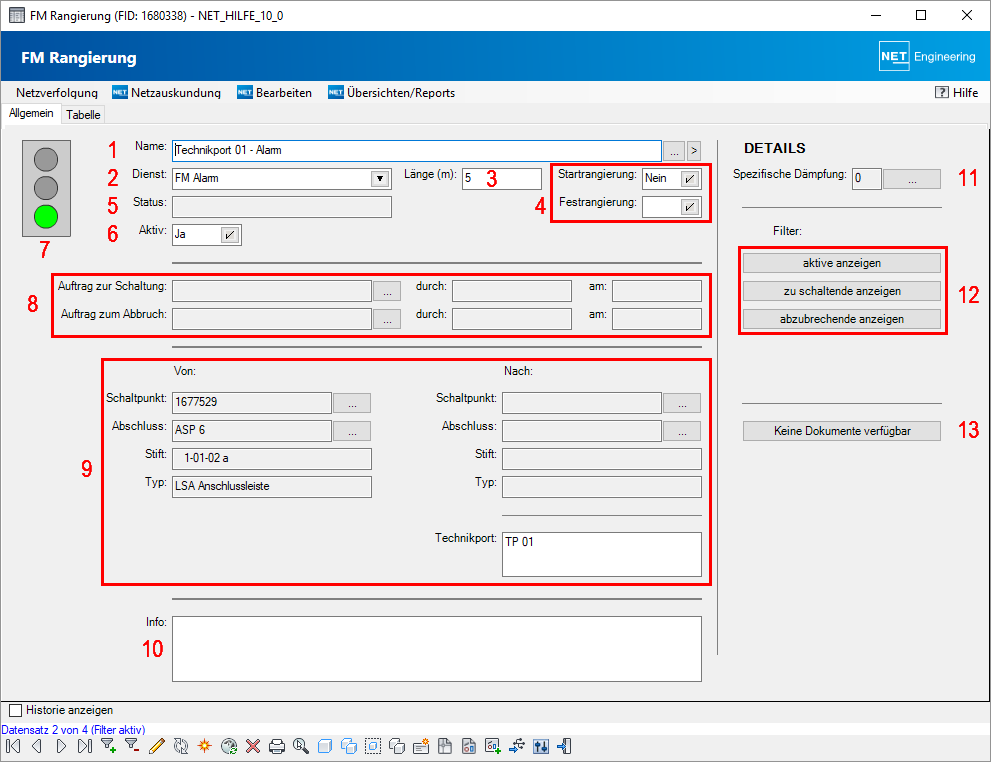Screen dimensions: 991x762
Task: Click the Länge (m) input field
Action: coord(502,179)
